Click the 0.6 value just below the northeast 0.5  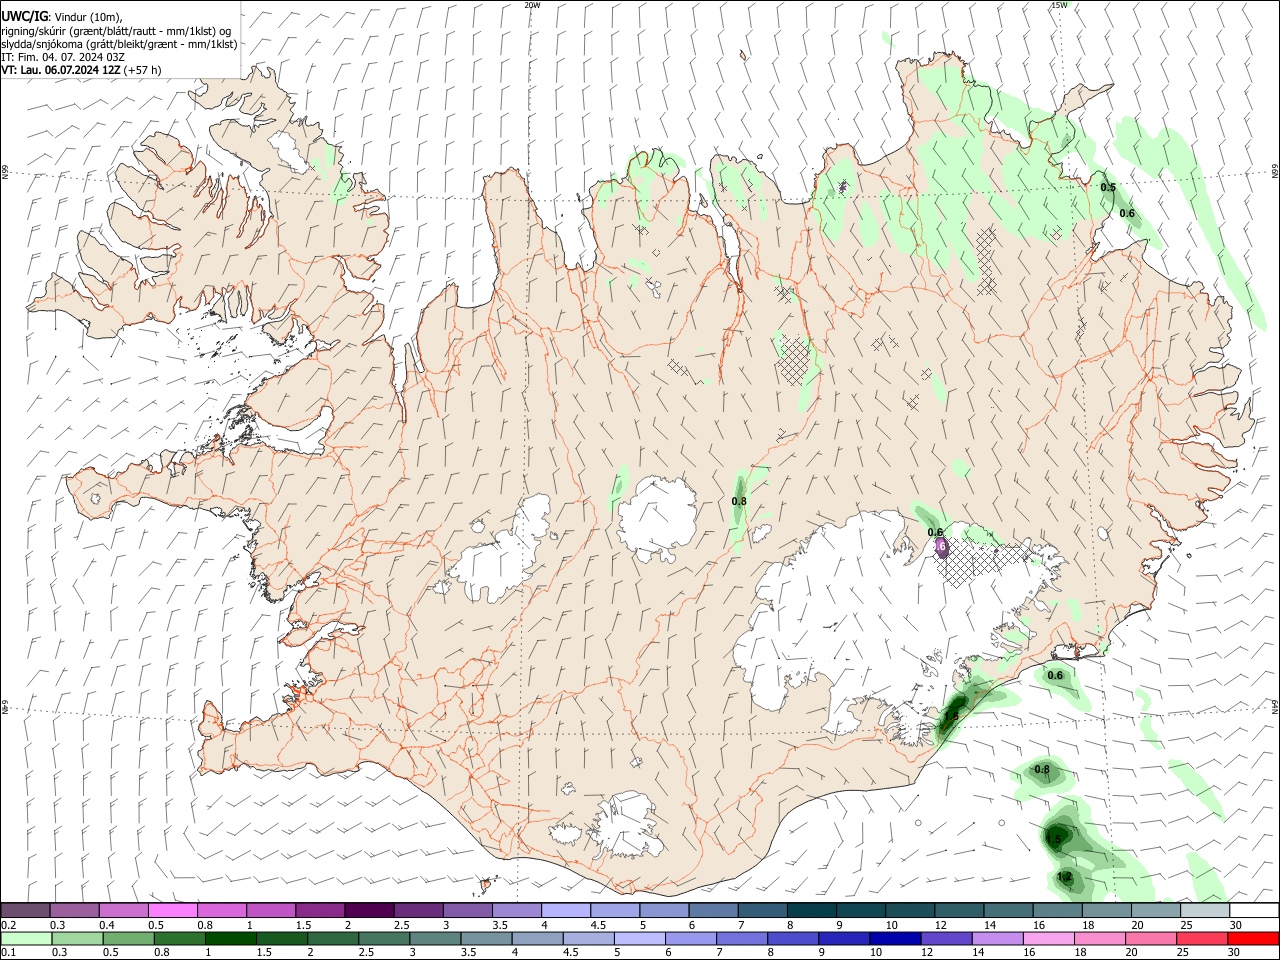1127,213
